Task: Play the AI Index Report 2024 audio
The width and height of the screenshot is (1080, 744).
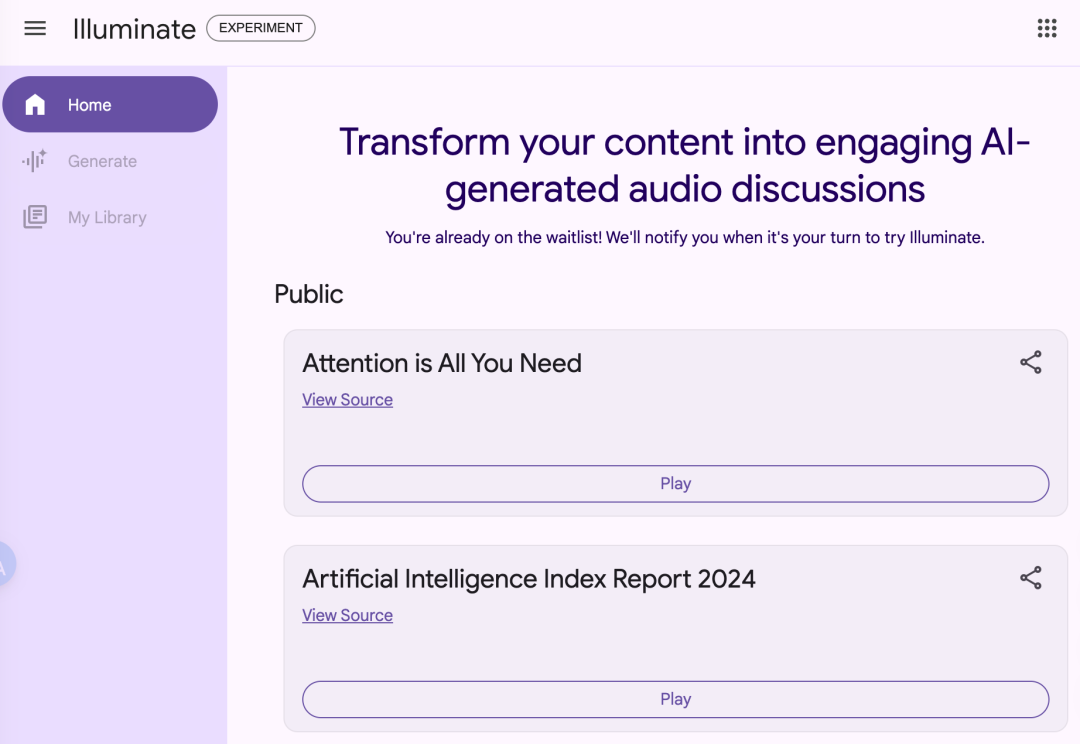Action: coord(676,699)
